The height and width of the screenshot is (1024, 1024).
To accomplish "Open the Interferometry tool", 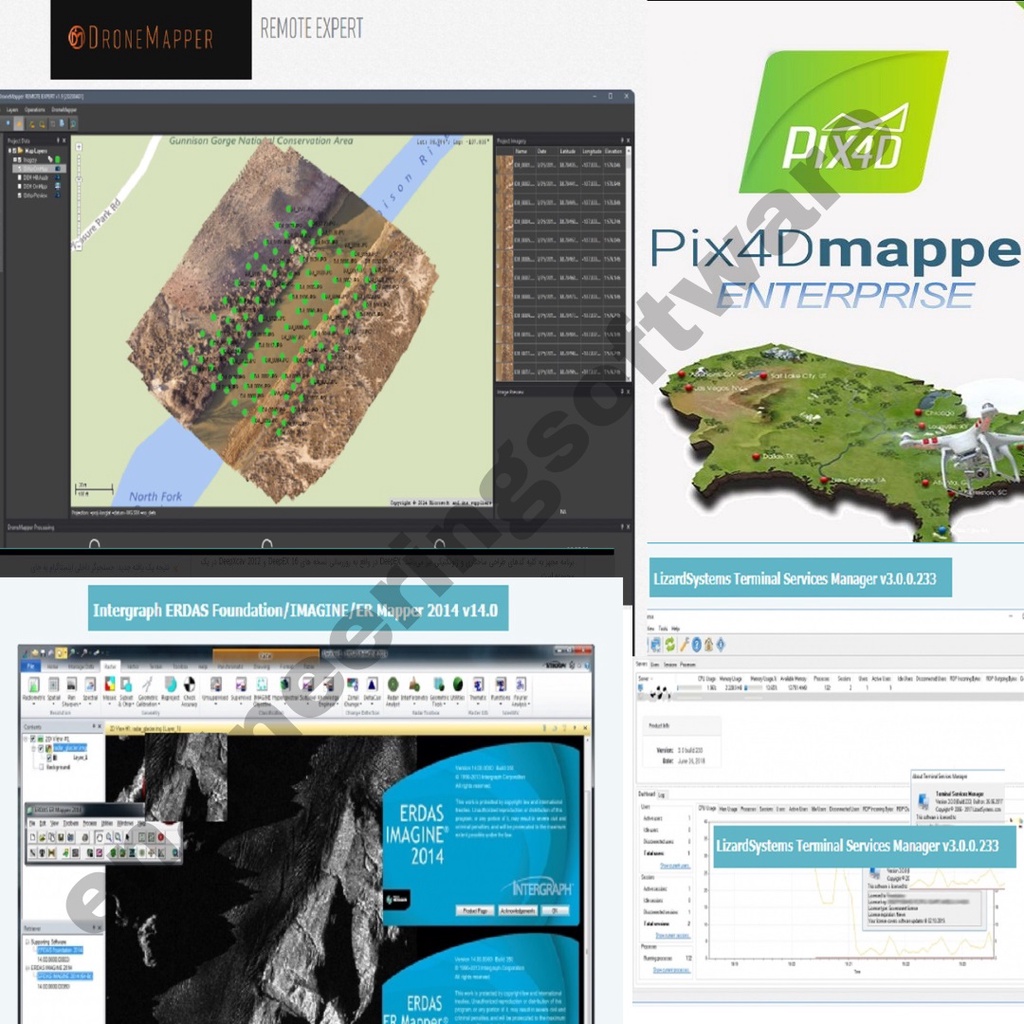I will pos(414,689).
